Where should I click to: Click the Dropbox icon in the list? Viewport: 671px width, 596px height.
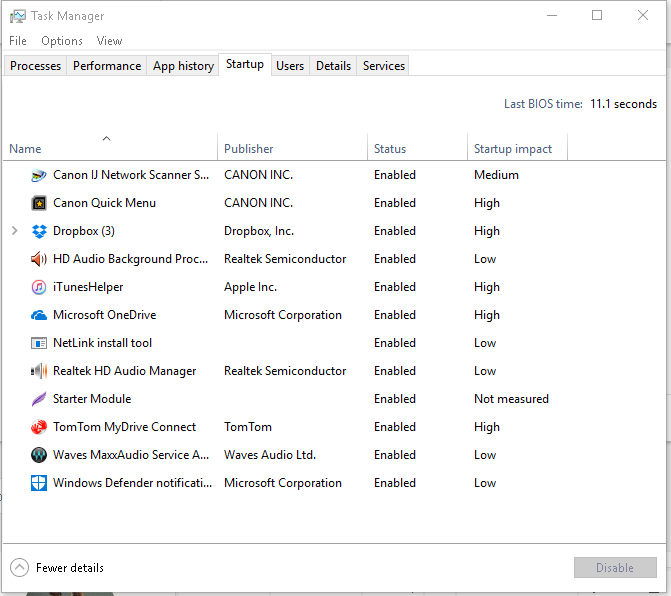point(39,231)
